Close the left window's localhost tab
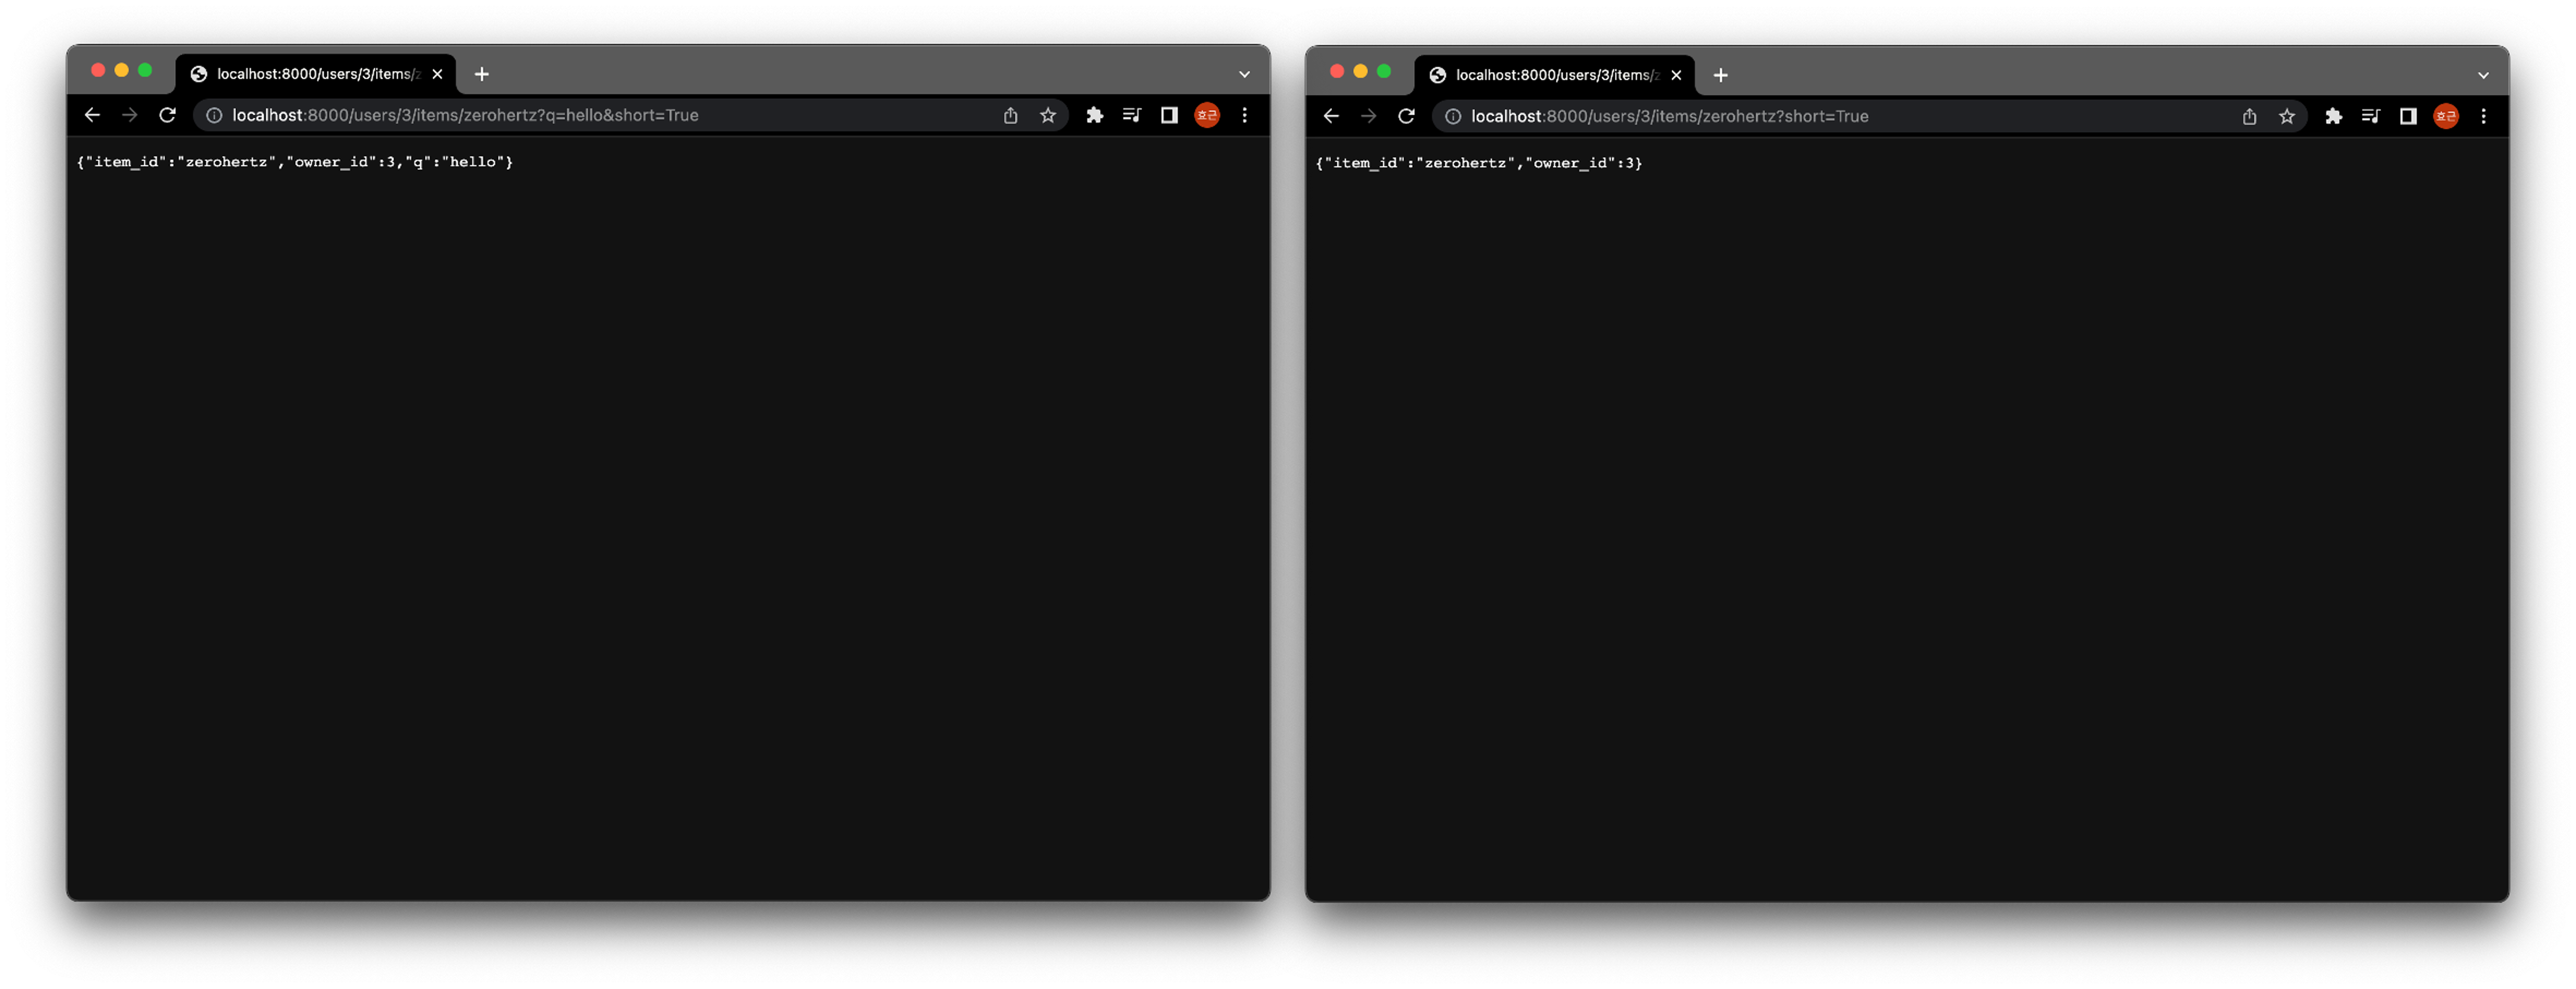The height and width of the screenshot is (989, 2576). tap(437, 74)
